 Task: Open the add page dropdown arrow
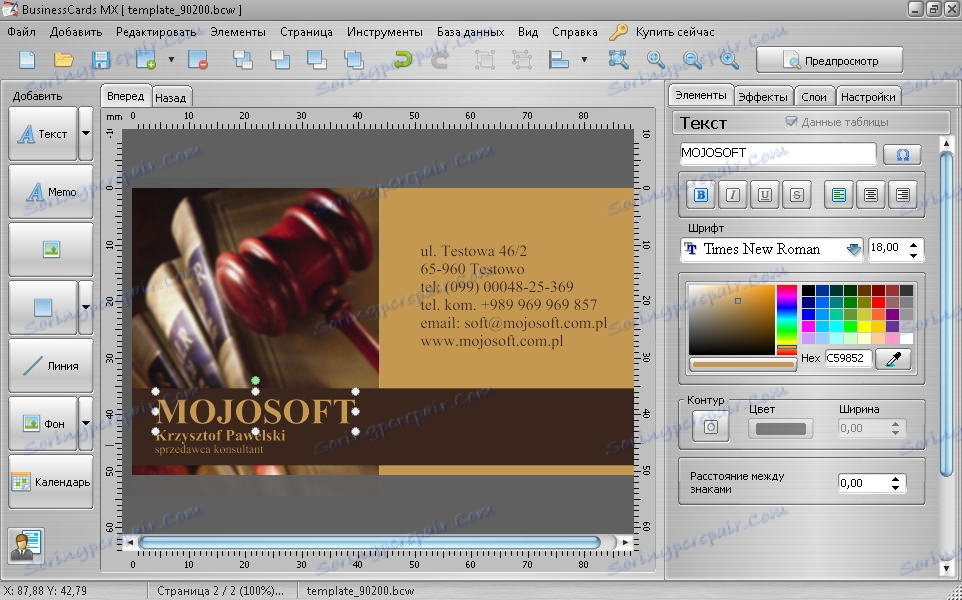pos(171,60)
